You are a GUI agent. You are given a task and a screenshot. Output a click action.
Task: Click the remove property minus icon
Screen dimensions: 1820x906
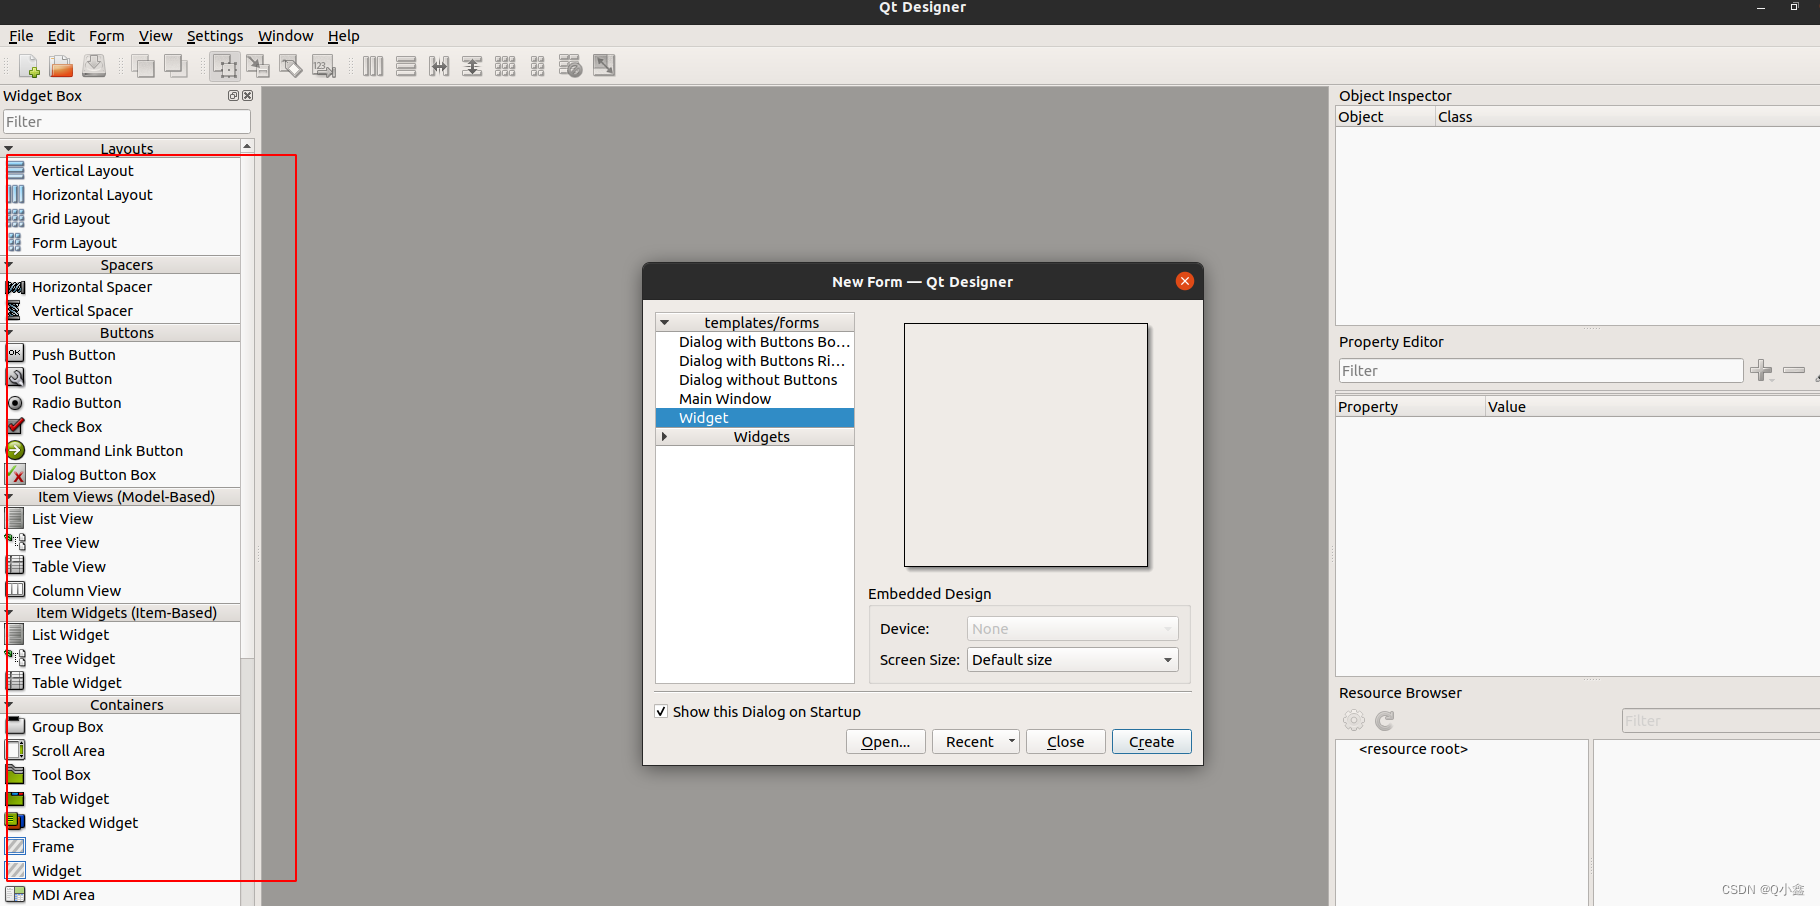pyautogui.click(x=1794, y=370)
